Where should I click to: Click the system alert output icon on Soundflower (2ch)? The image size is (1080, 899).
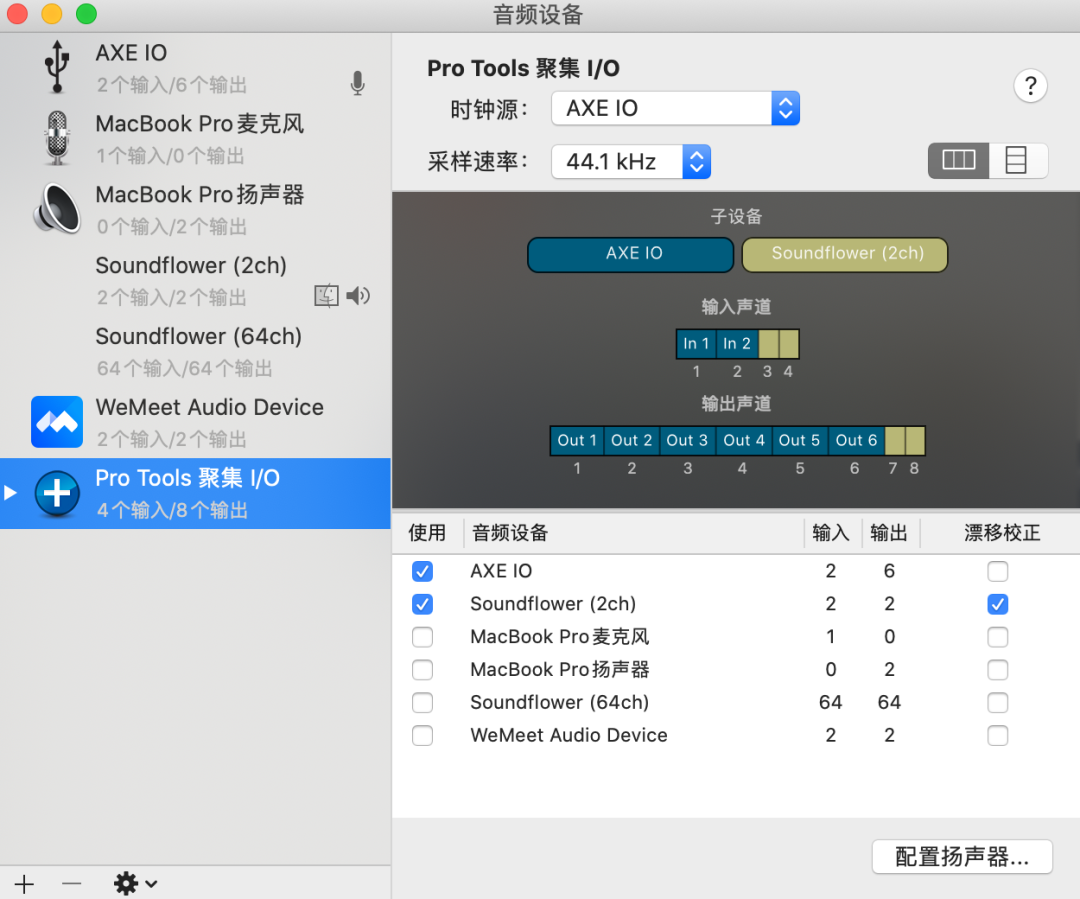(326, 296)
